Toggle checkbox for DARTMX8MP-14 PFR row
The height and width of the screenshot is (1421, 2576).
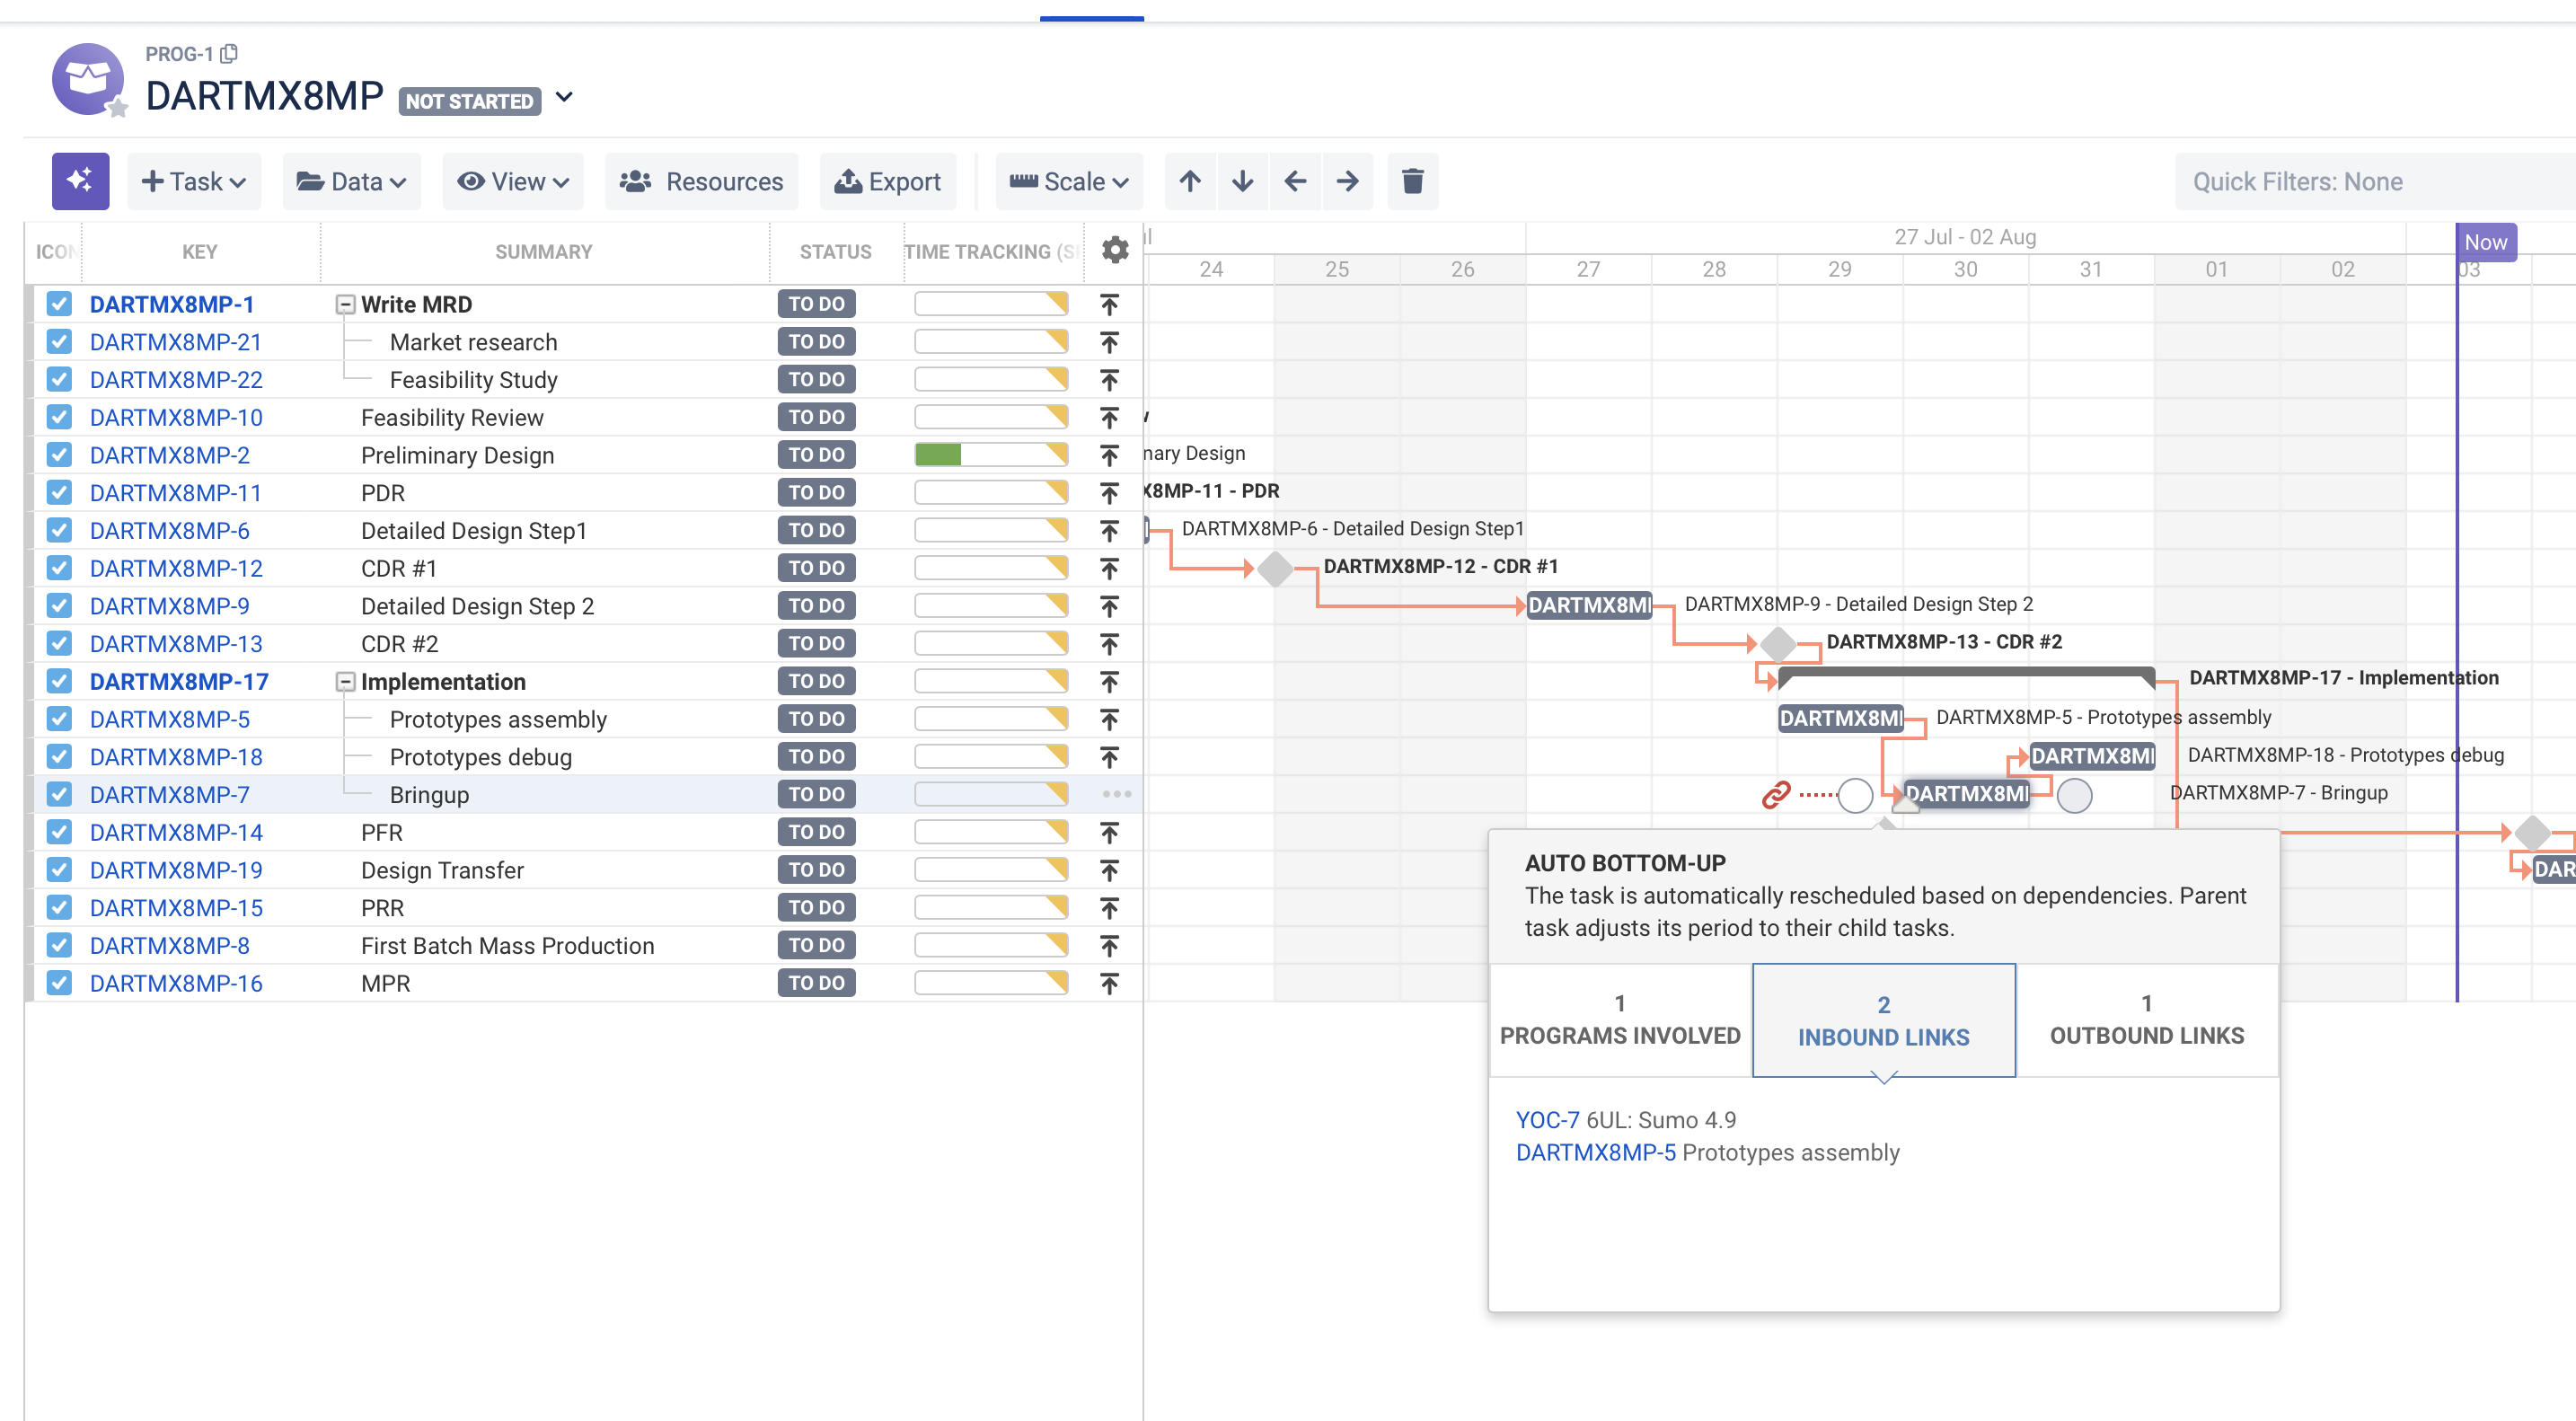click(x=59, y=832)
